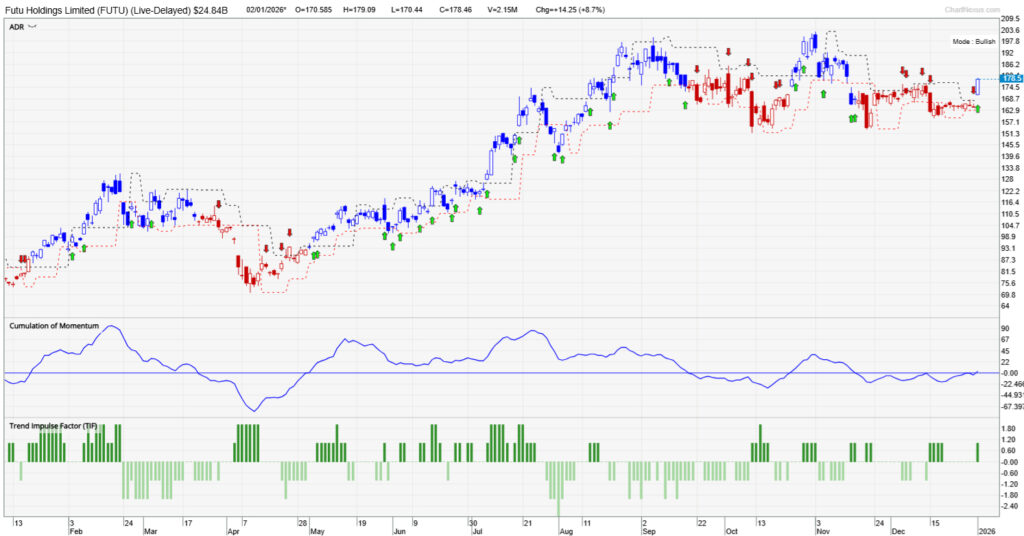Click the Nov marker on time axis
Image resolution: width=1024 pixels, height=536 pixels.
point(822,533)
